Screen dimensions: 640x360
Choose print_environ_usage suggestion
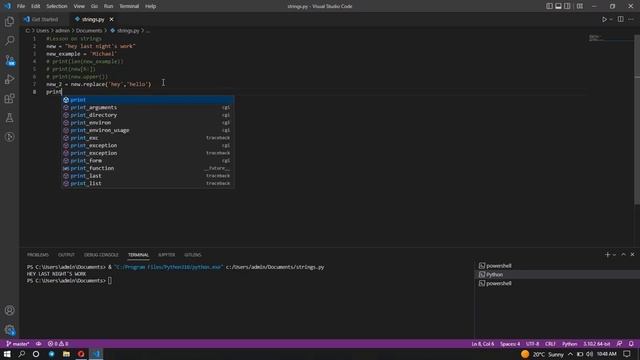coord(148,130)
